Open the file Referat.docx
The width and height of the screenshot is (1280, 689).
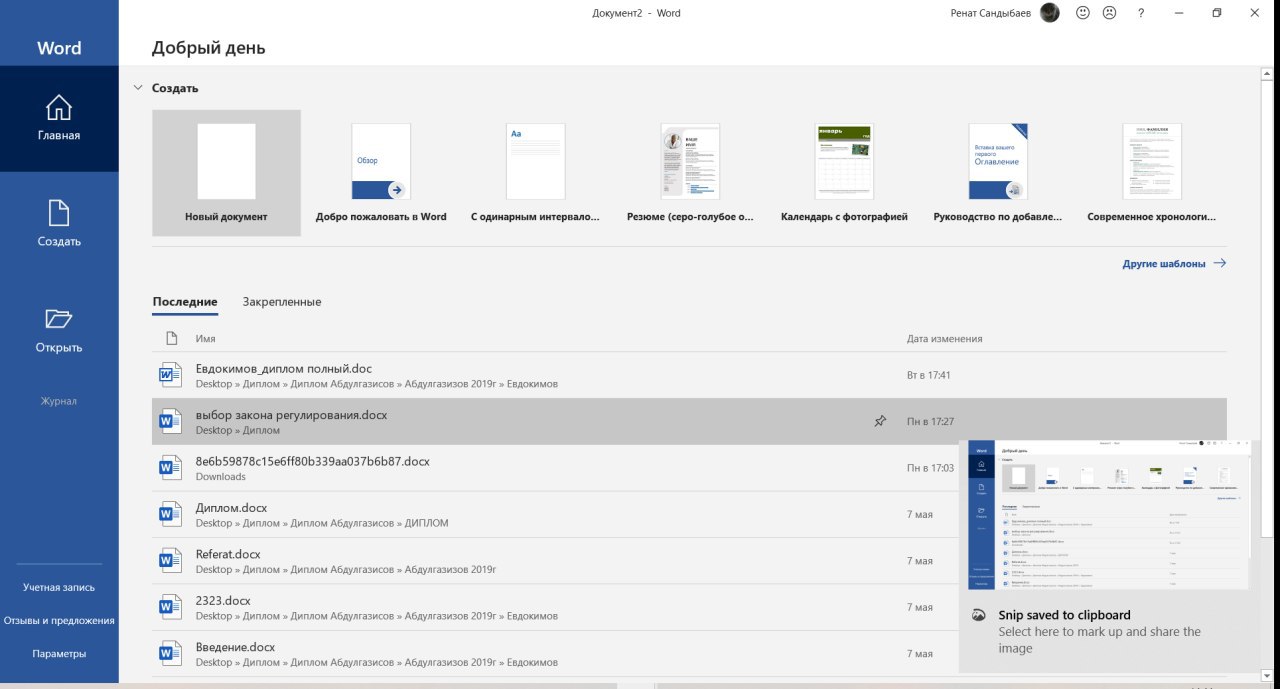(689, 560)
